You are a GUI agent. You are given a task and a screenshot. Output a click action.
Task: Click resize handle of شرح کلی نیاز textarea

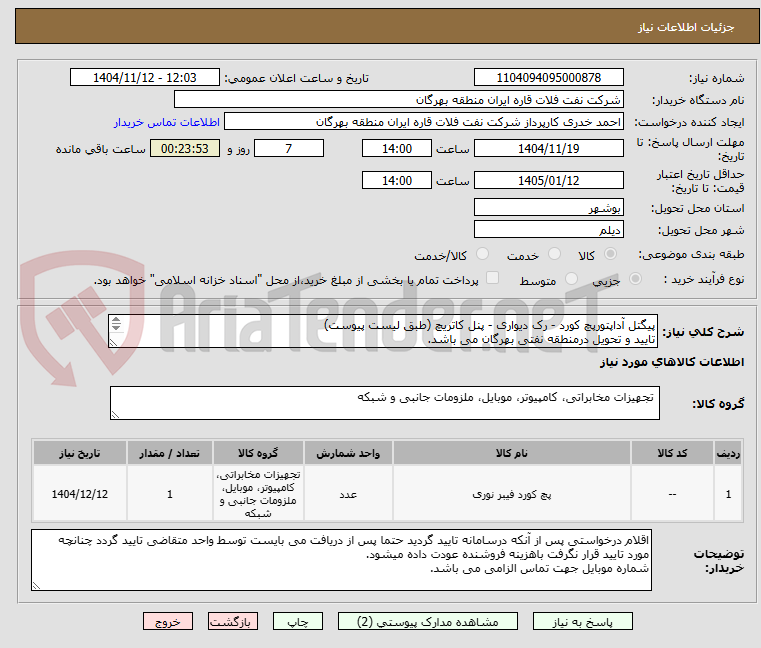point(114,343)
